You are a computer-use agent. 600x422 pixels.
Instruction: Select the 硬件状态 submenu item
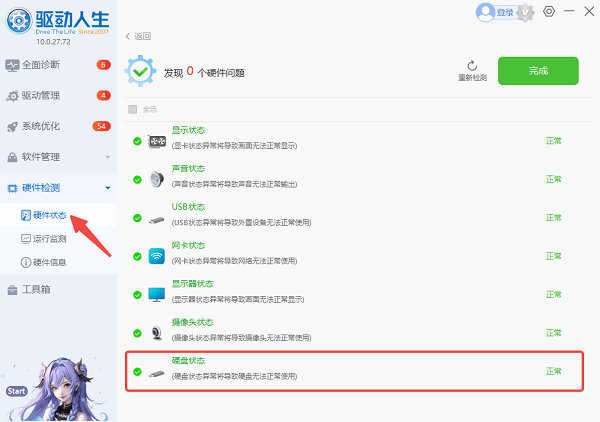58,215
